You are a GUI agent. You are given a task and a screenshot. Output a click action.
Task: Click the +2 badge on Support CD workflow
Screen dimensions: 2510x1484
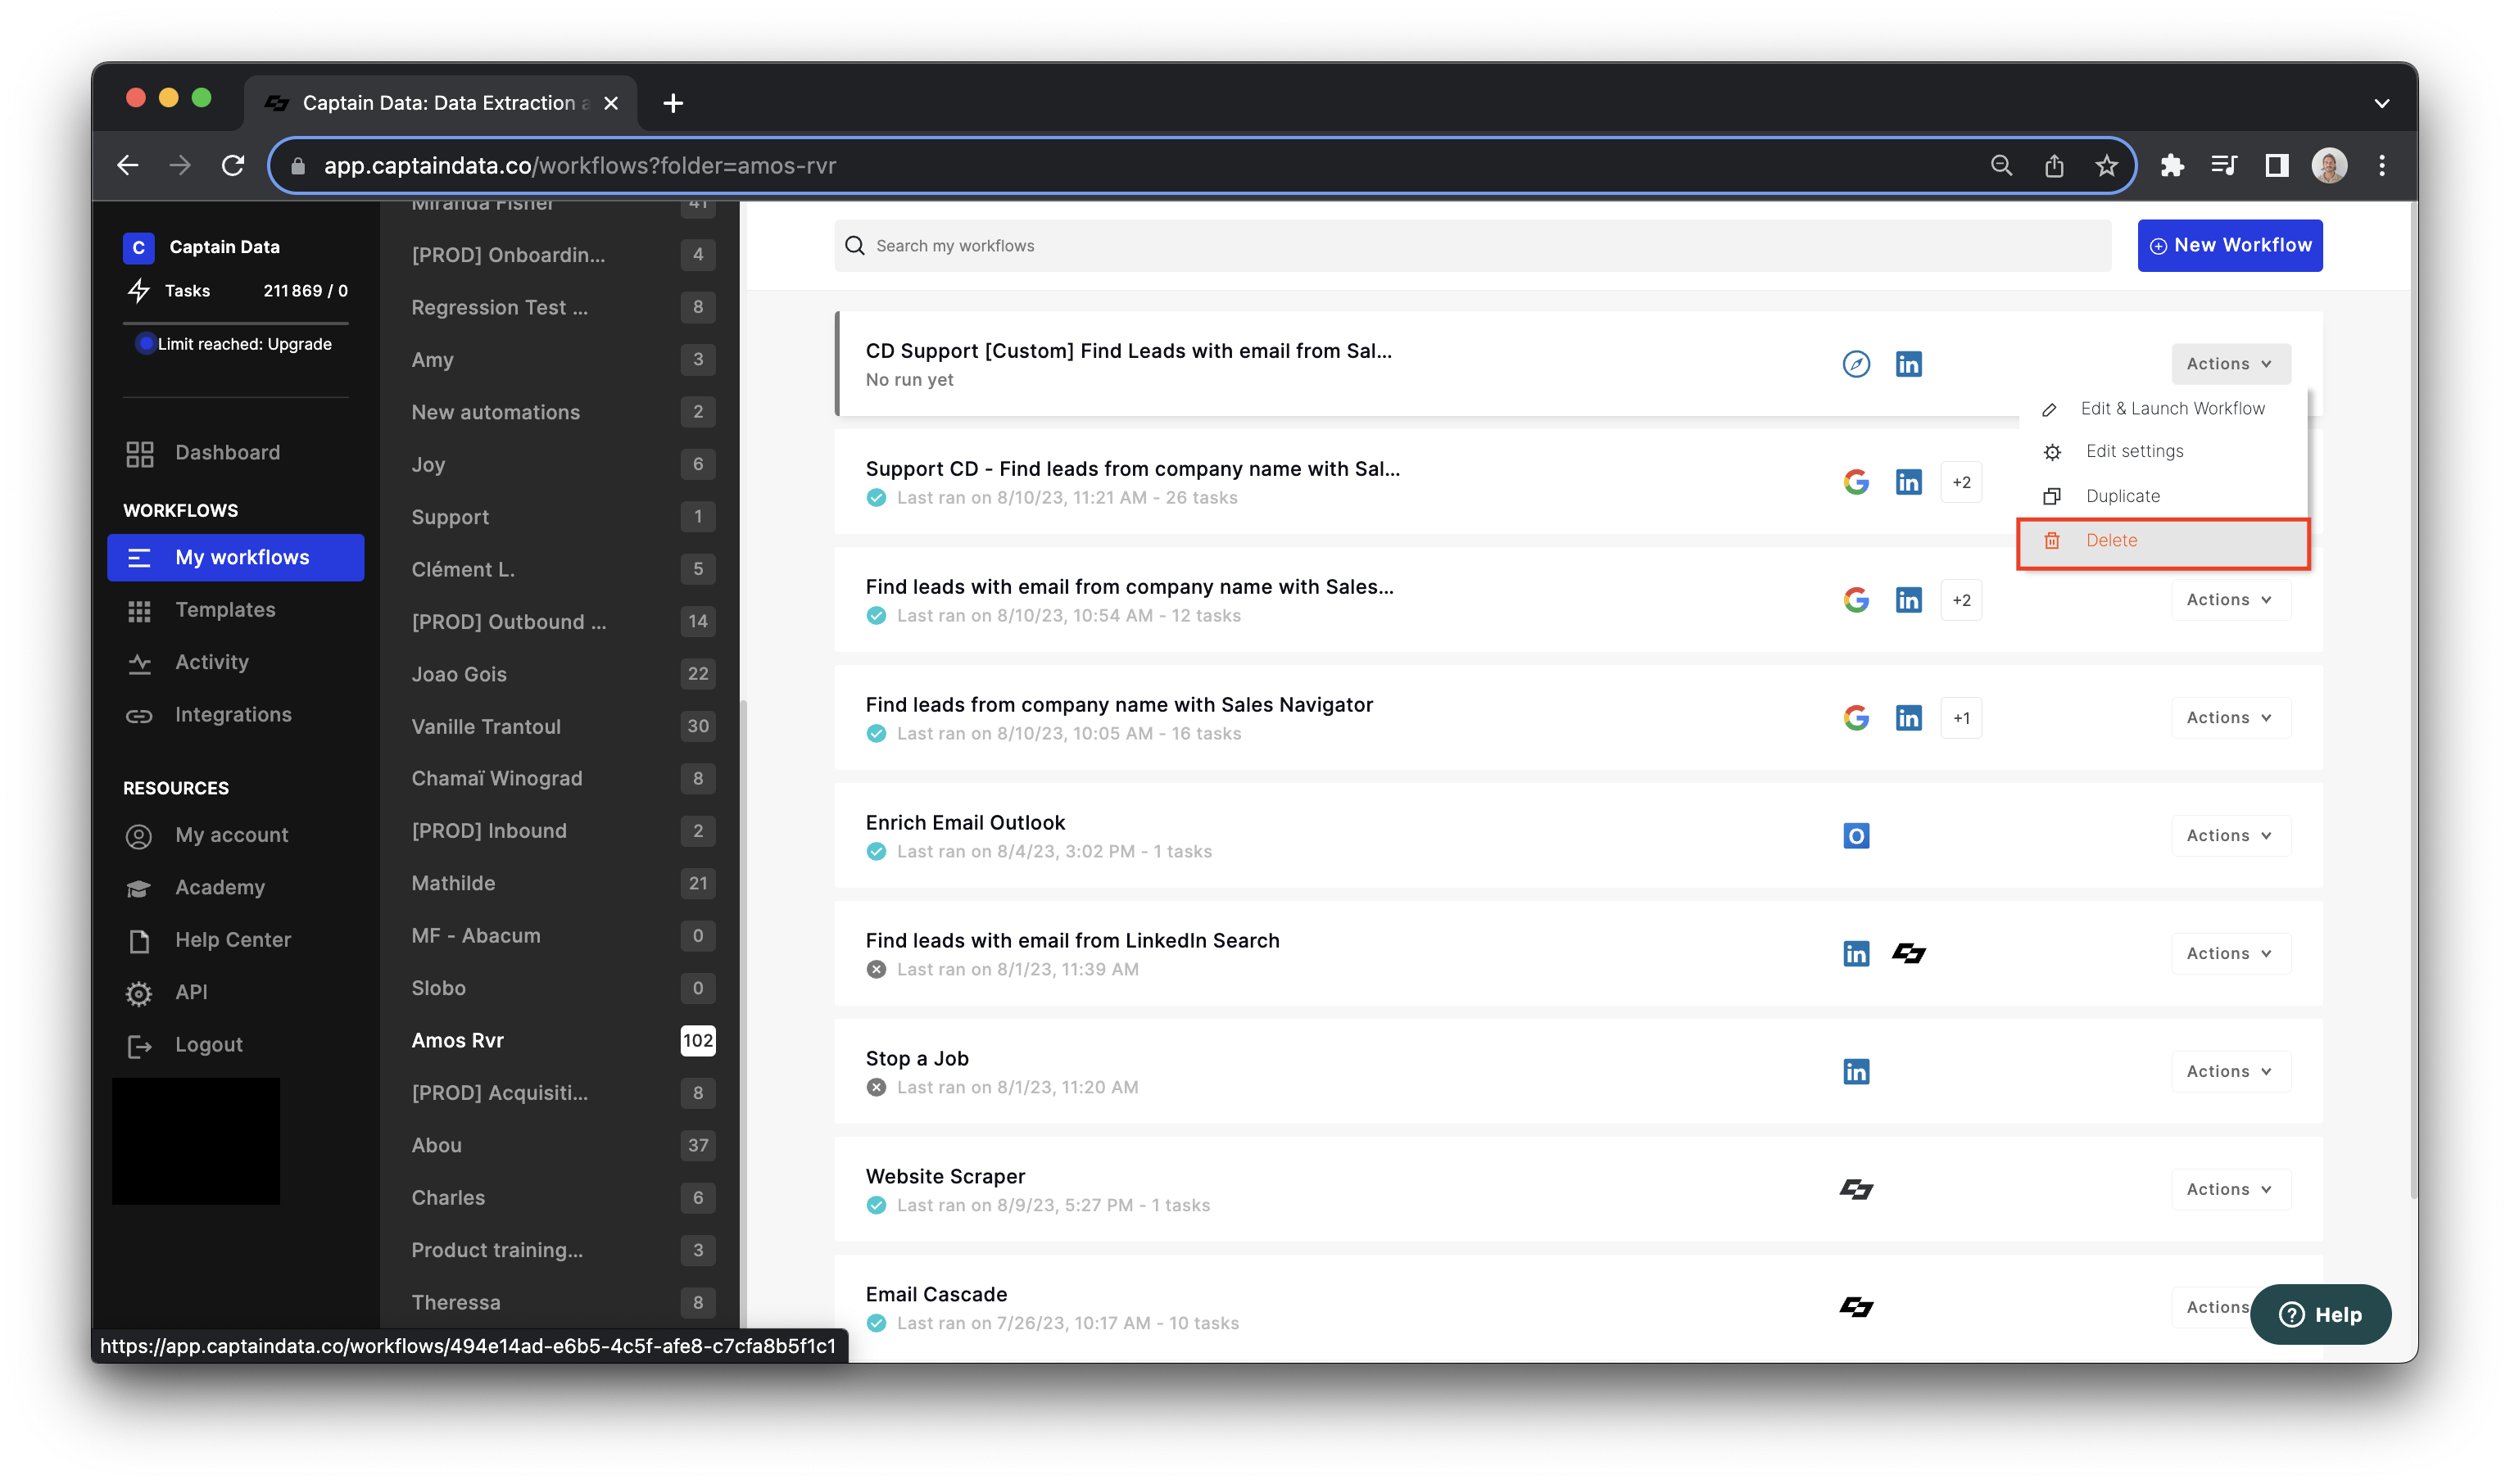pyautogui.click(x=1961, y=482)
